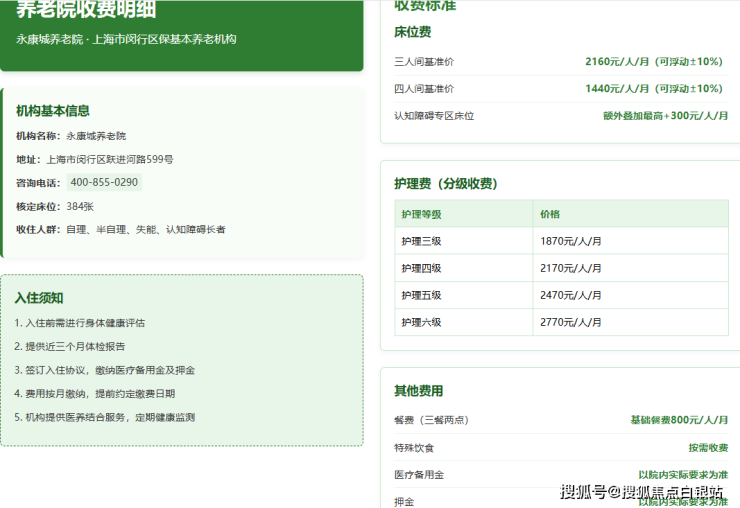Screen dimensions: 740x508
Task: Select the 特殊饮食 label
Action: pos(414,448)
